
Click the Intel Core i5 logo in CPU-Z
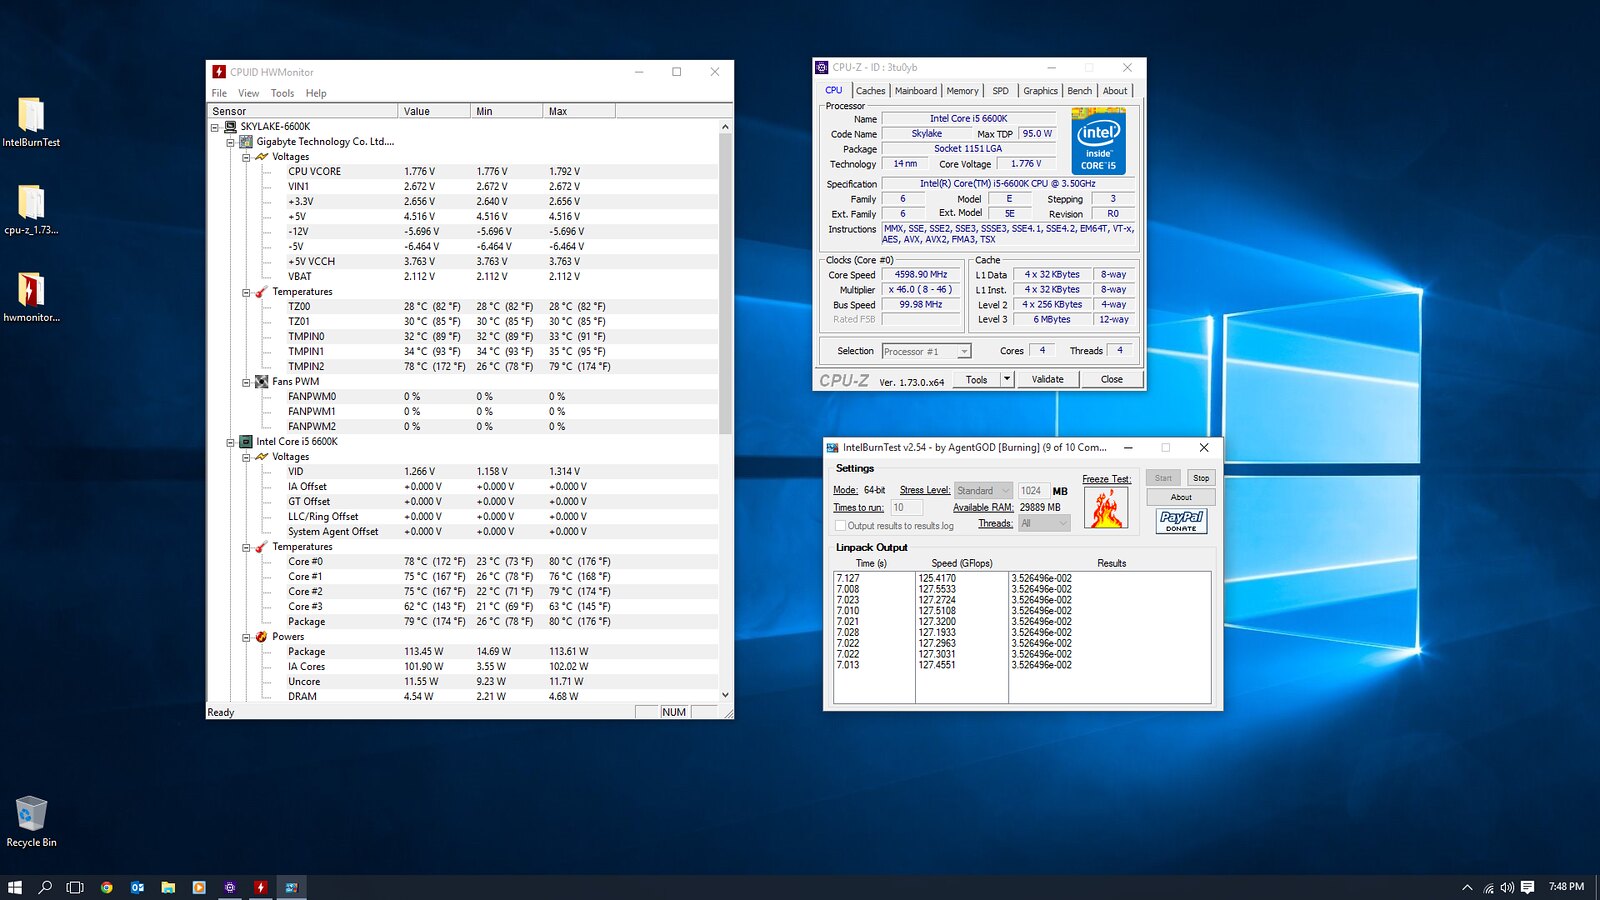click(1098, 141)
